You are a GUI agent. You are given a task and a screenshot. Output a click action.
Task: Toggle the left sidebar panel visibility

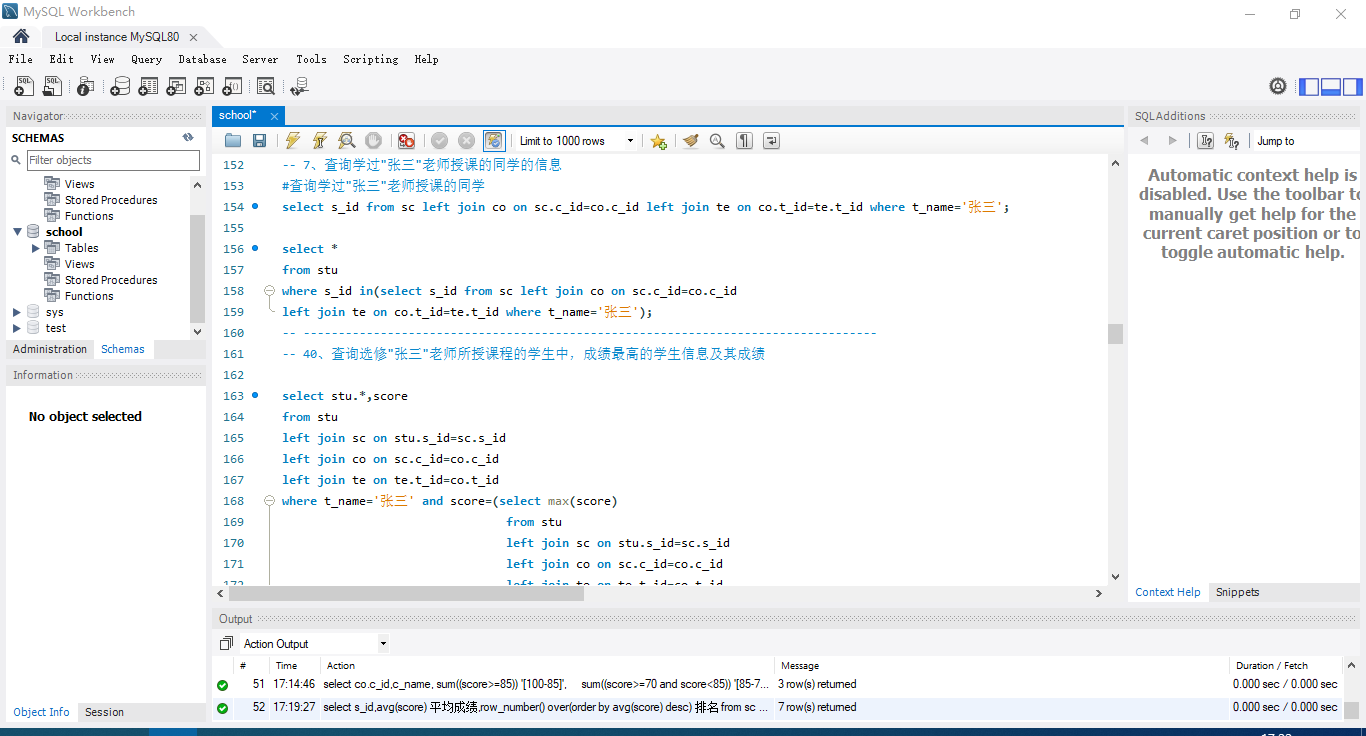[x=1309, y=87]
